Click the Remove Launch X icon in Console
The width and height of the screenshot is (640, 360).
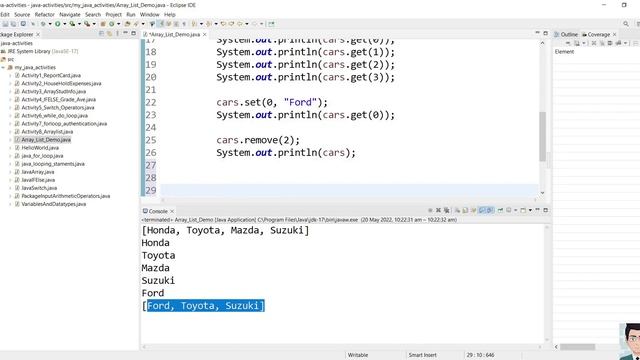[x=438, y=210]
